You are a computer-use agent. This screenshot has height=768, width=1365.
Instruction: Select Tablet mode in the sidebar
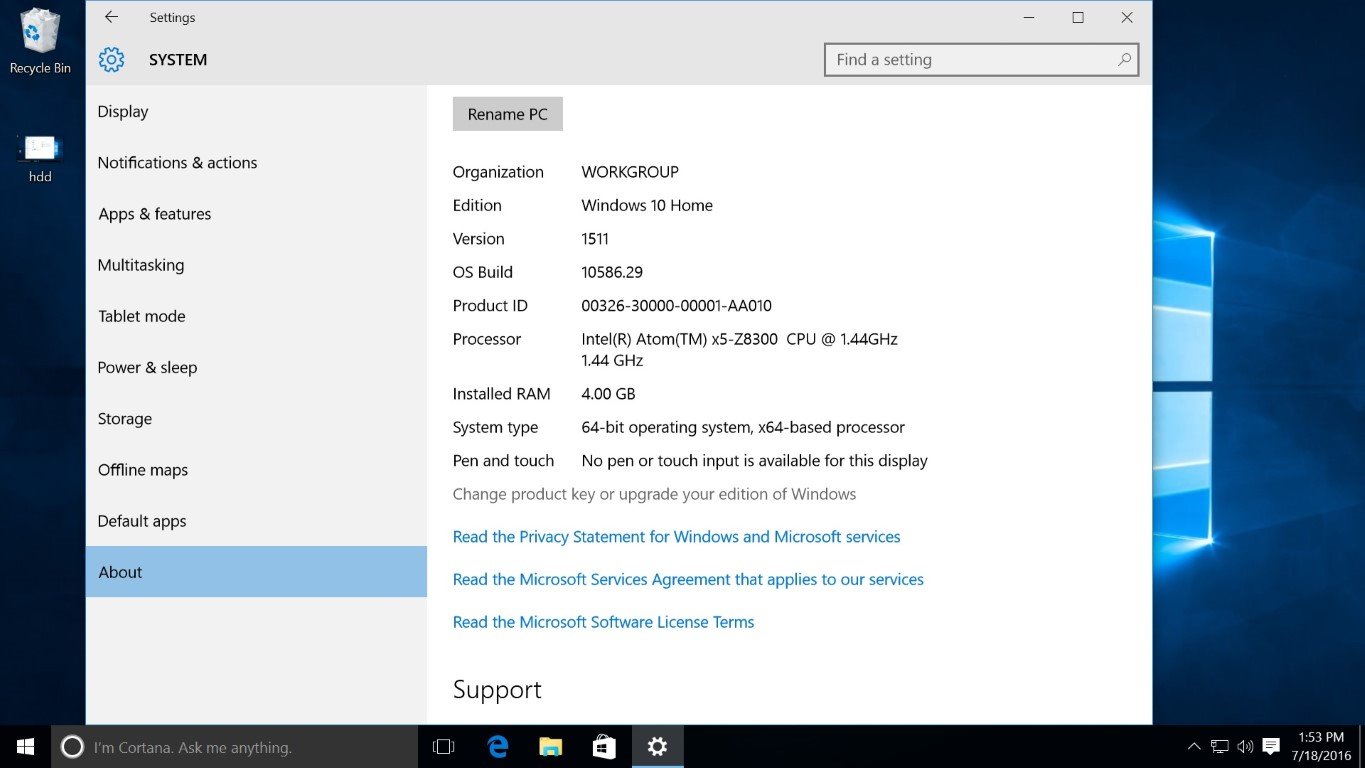(256, 316)
